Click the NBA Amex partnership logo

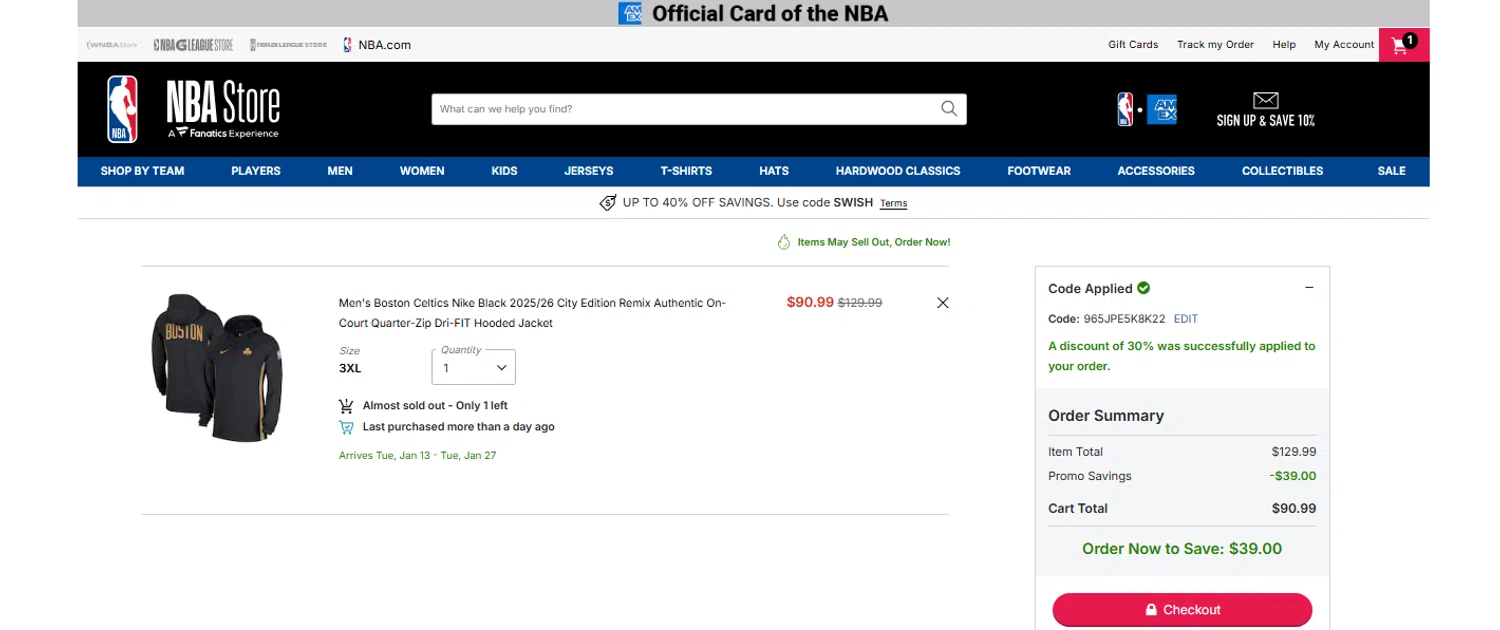point(1147,109)
